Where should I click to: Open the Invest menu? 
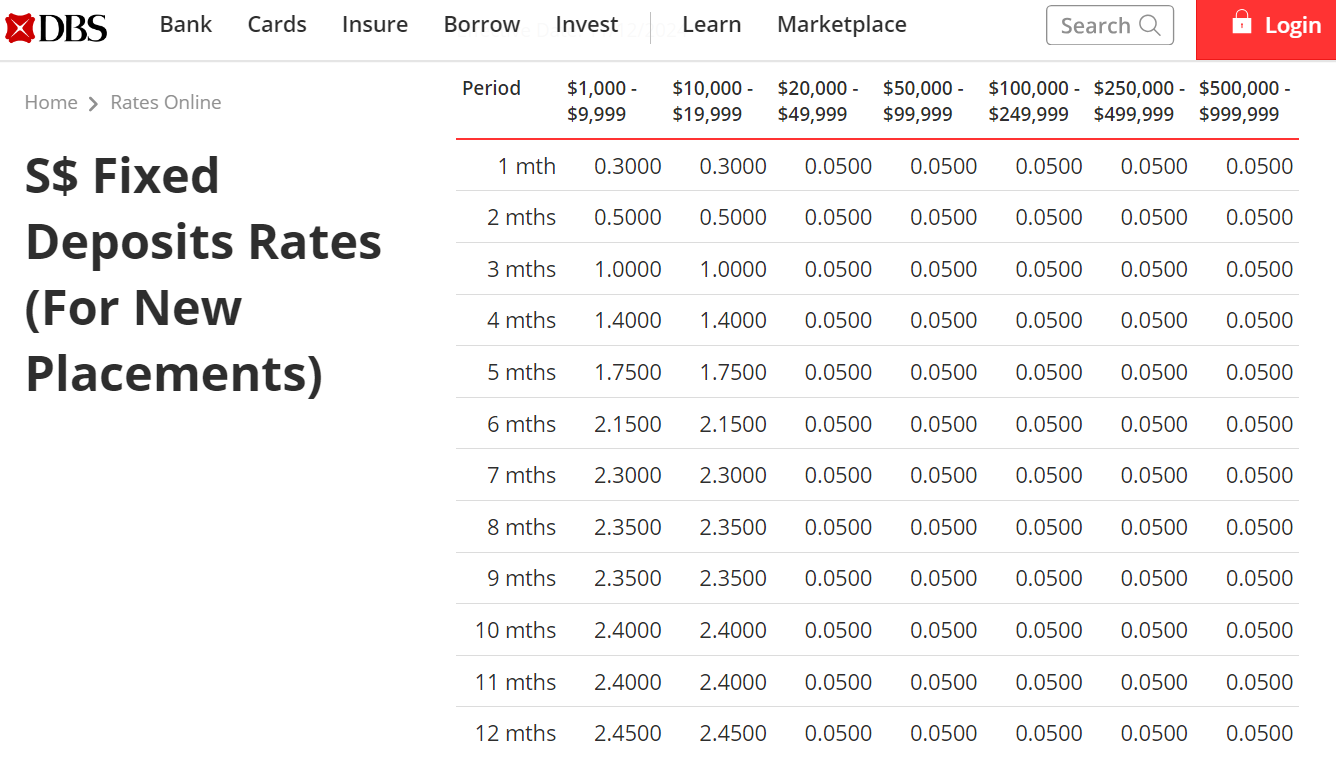pos(587,24)
